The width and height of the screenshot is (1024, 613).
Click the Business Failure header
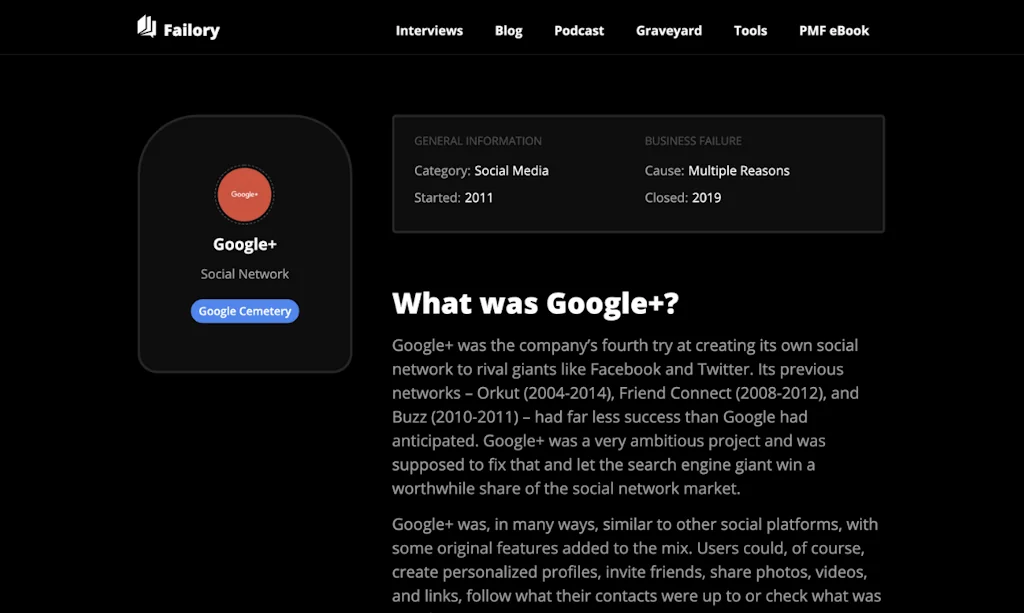(x=693, y=141)
